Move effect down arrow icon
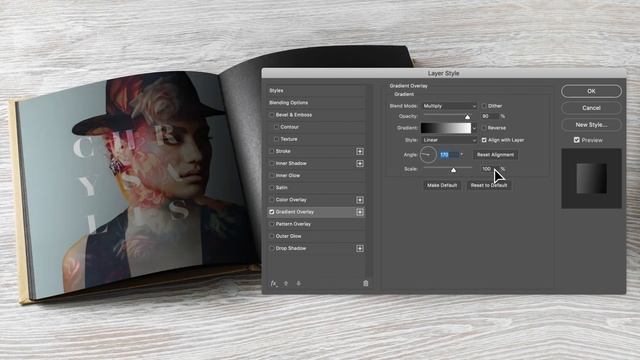The image size is (640, 360). [x=299, y=283]
